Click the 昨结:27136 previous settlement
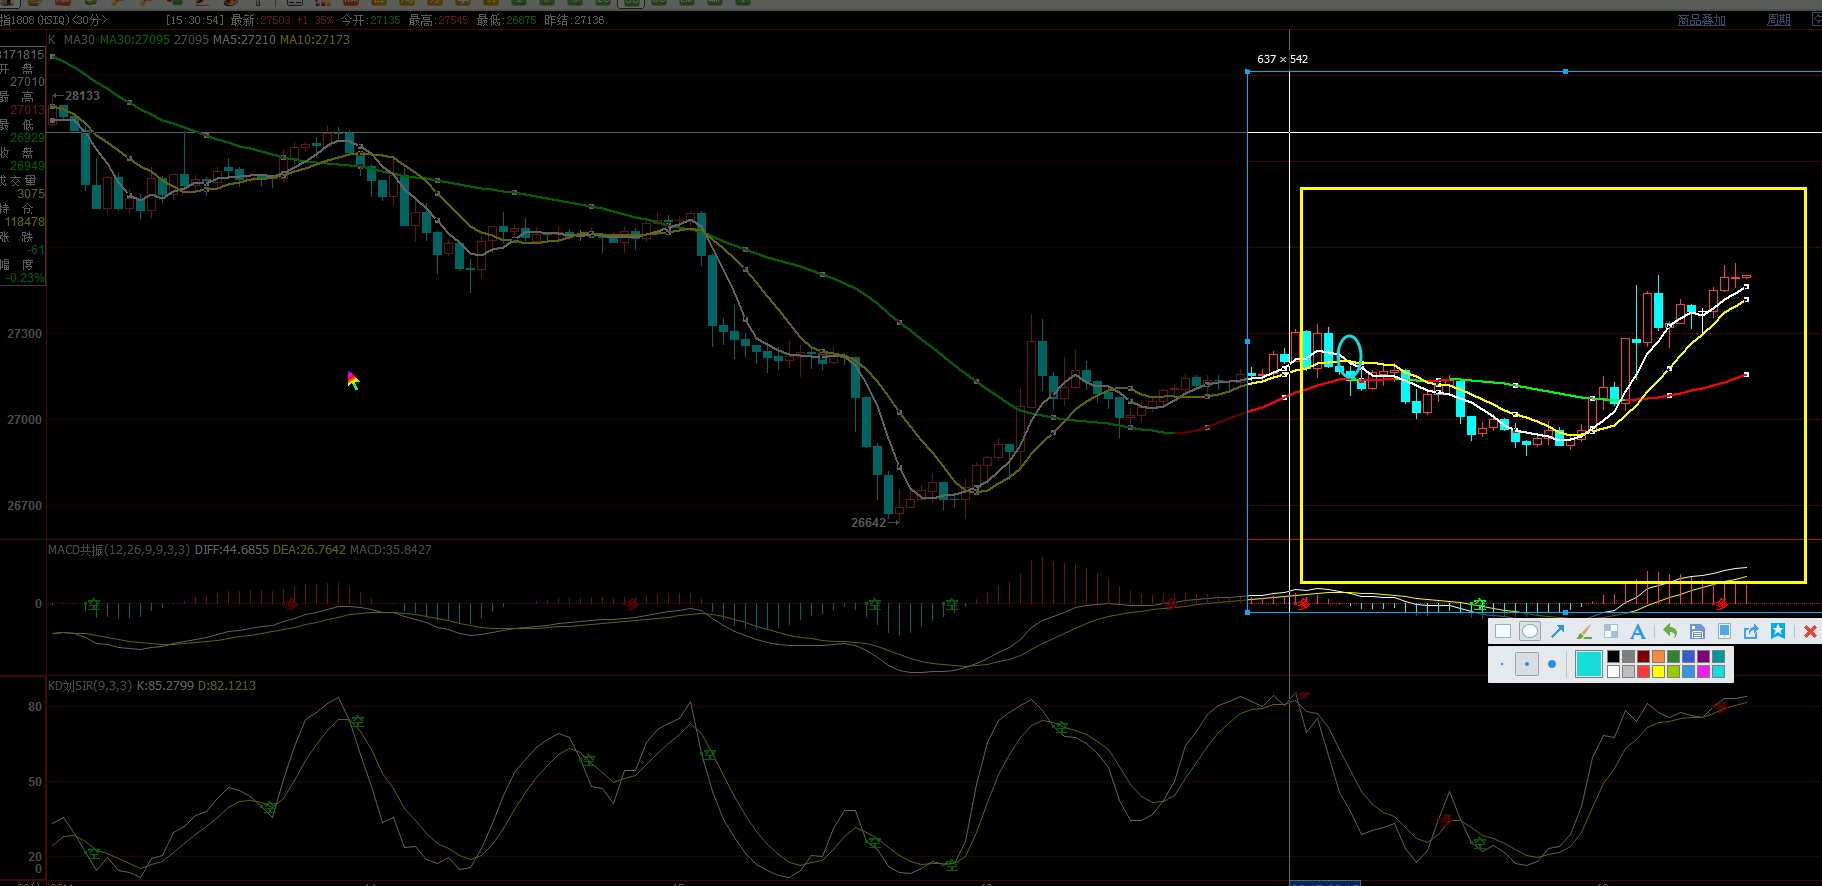 click(x=574, y=20)
